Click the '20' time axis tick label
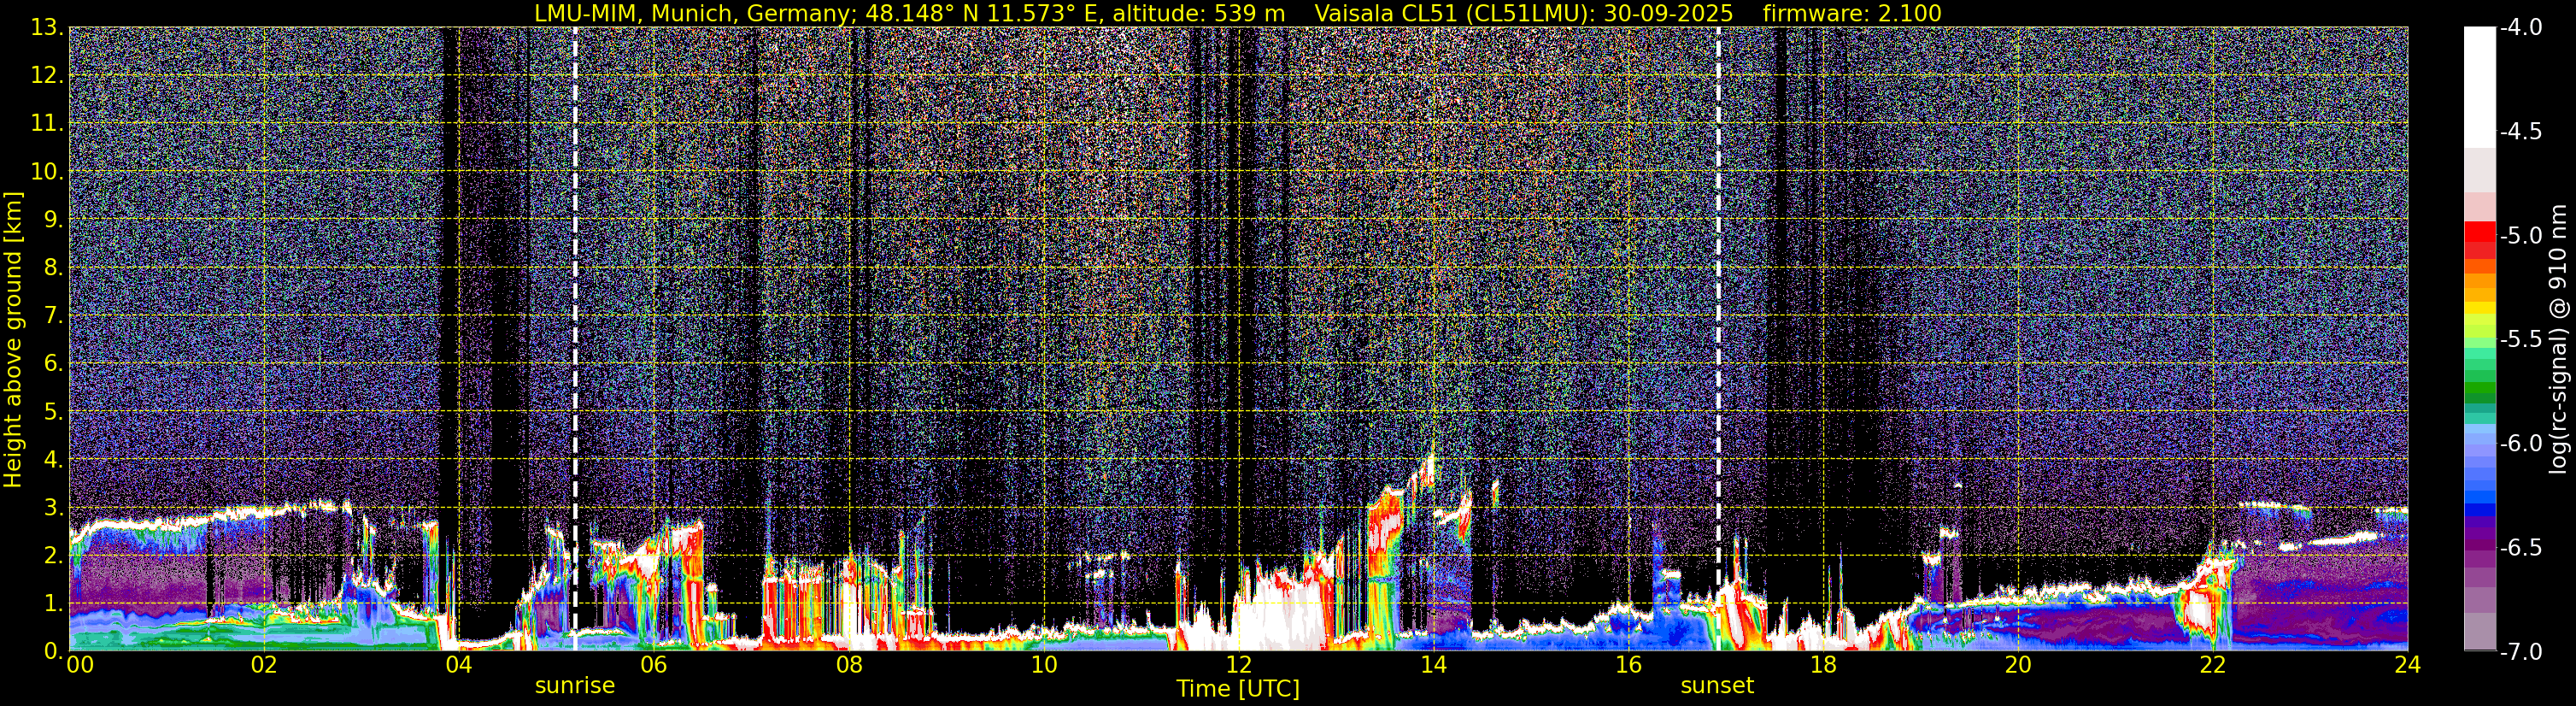The width and height of the screenshot is (2576, 706). point(2019,665)
